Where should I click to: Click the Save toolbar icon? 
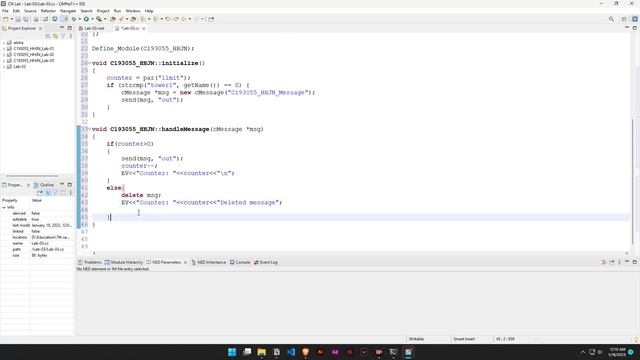(18, 19)
